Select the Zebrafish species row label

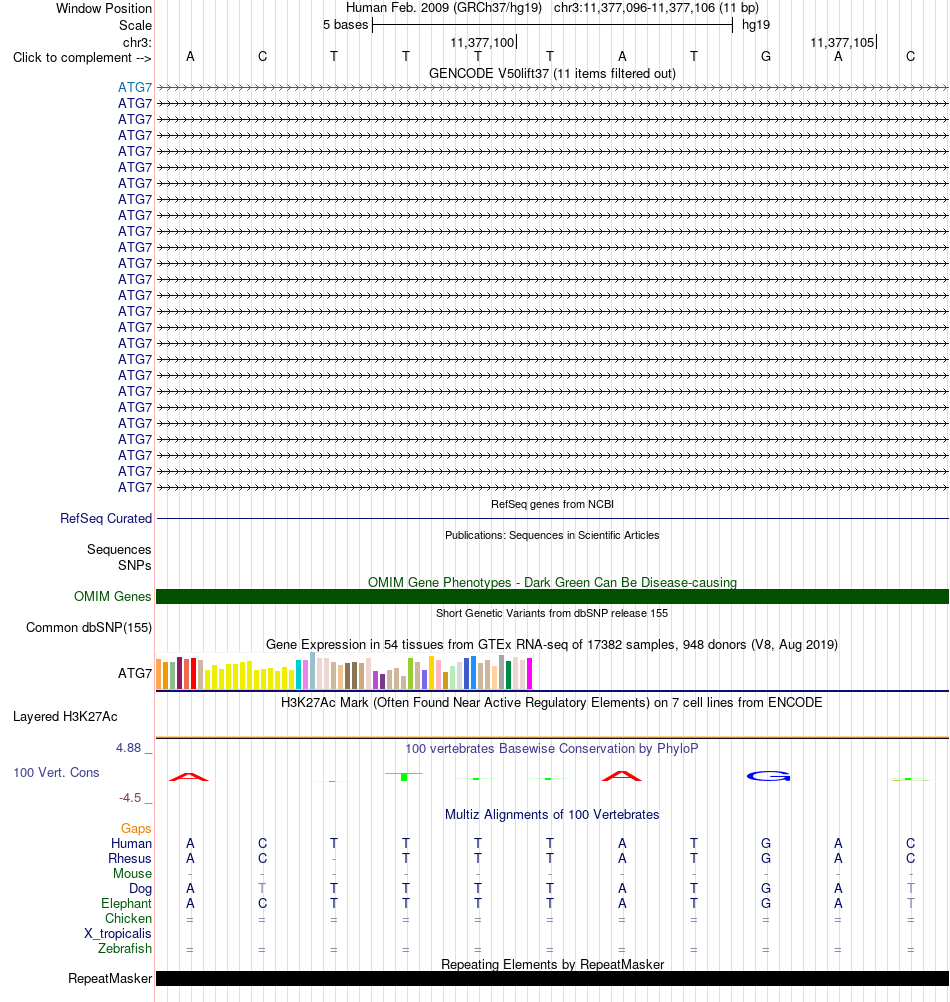point(125,948)
